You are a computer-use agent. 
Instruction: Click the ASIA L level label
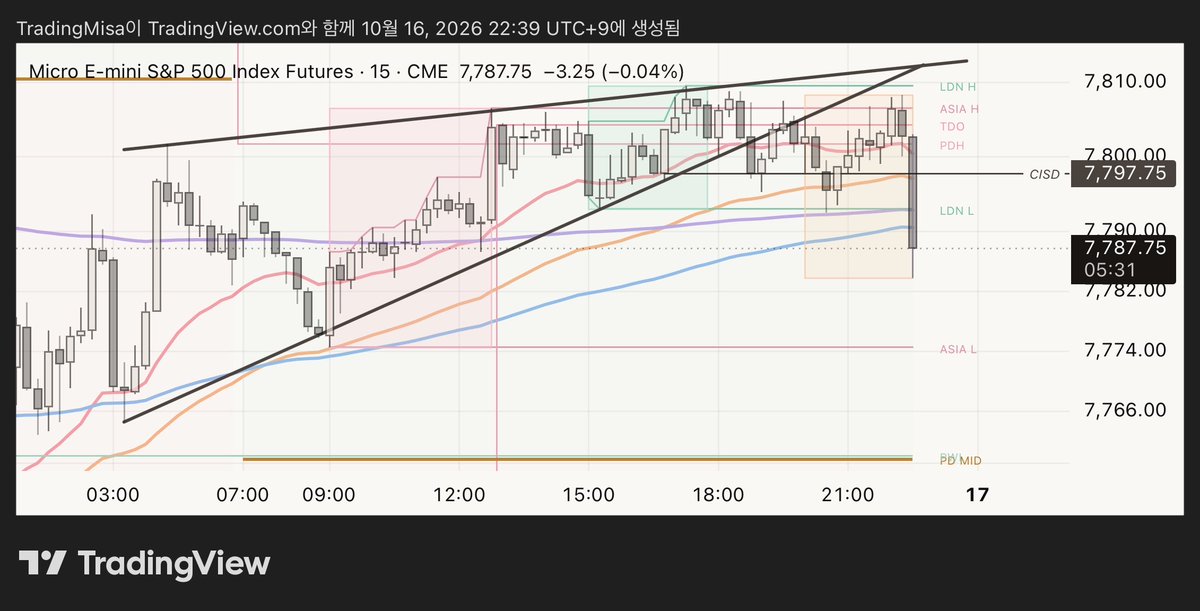coord(957,349)
